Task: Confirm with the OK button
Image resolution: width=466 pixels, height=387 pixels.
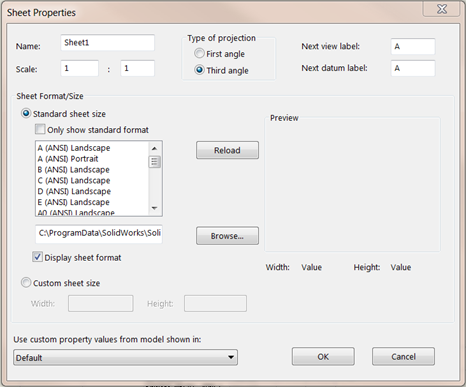Action: (x=323, y=356)
